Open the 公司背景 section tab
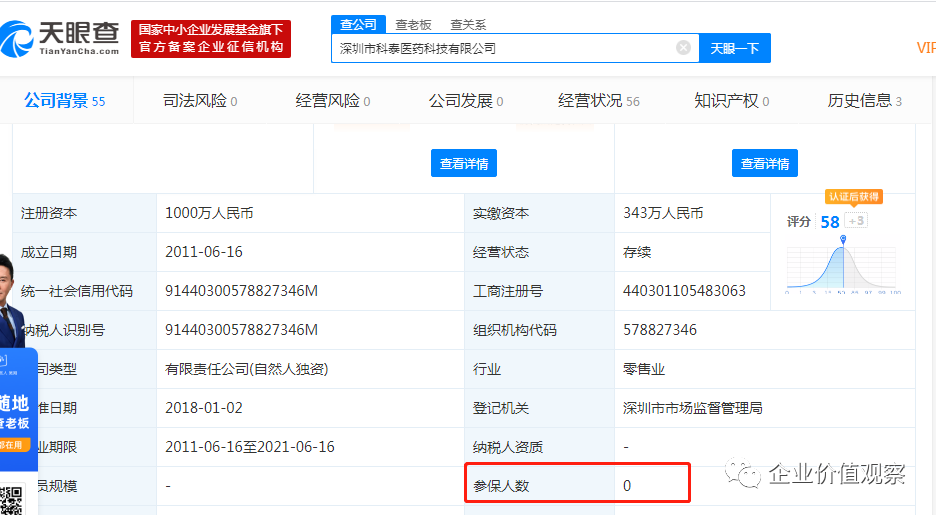The image size is (936, 515). [64, 101]
